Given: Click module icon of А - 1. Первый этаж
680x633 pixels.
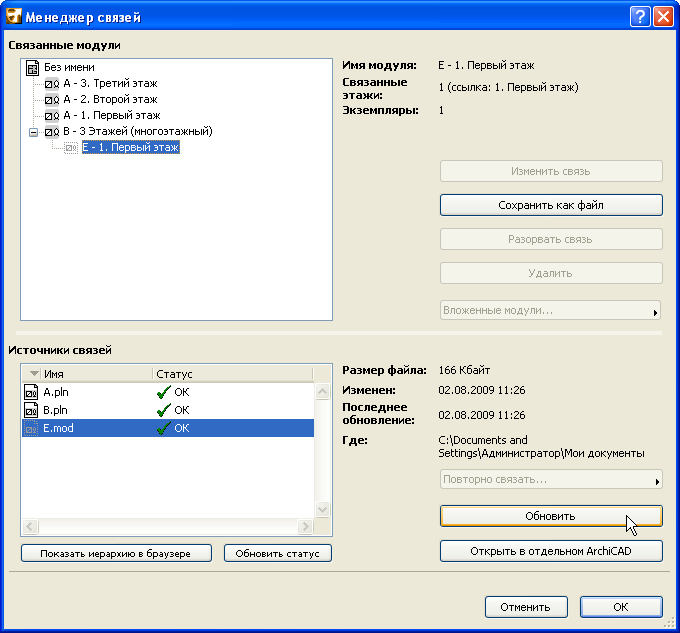Looking at the screenshot, I should 52,115.
